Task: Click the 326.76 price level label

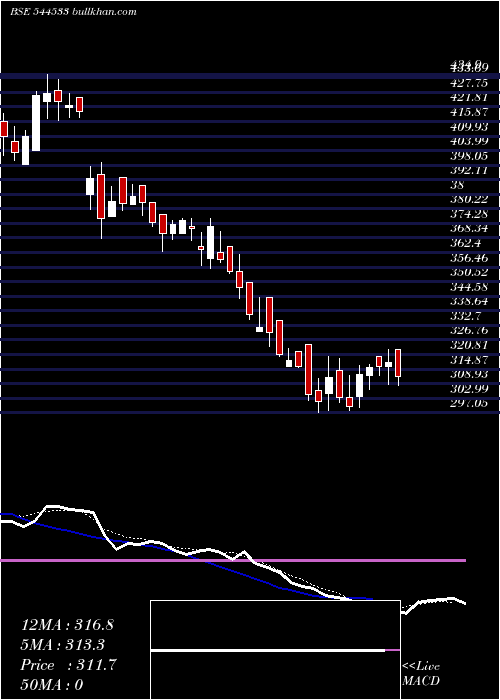Action: pyautogui.click(x=470, y=330)
